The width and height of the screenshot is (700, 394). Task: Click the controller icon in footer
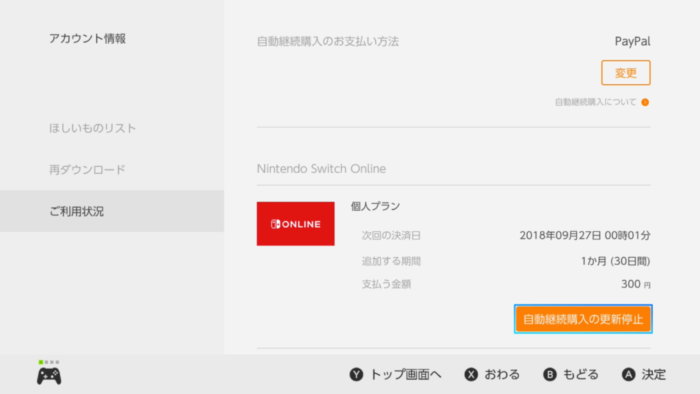(x=49, y=376)
